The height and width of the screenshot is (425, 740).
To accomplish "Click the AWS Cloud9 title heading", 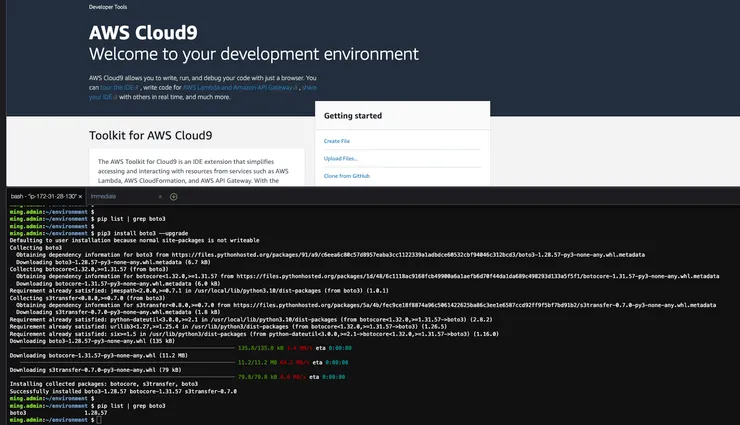I will click(143, 33).
